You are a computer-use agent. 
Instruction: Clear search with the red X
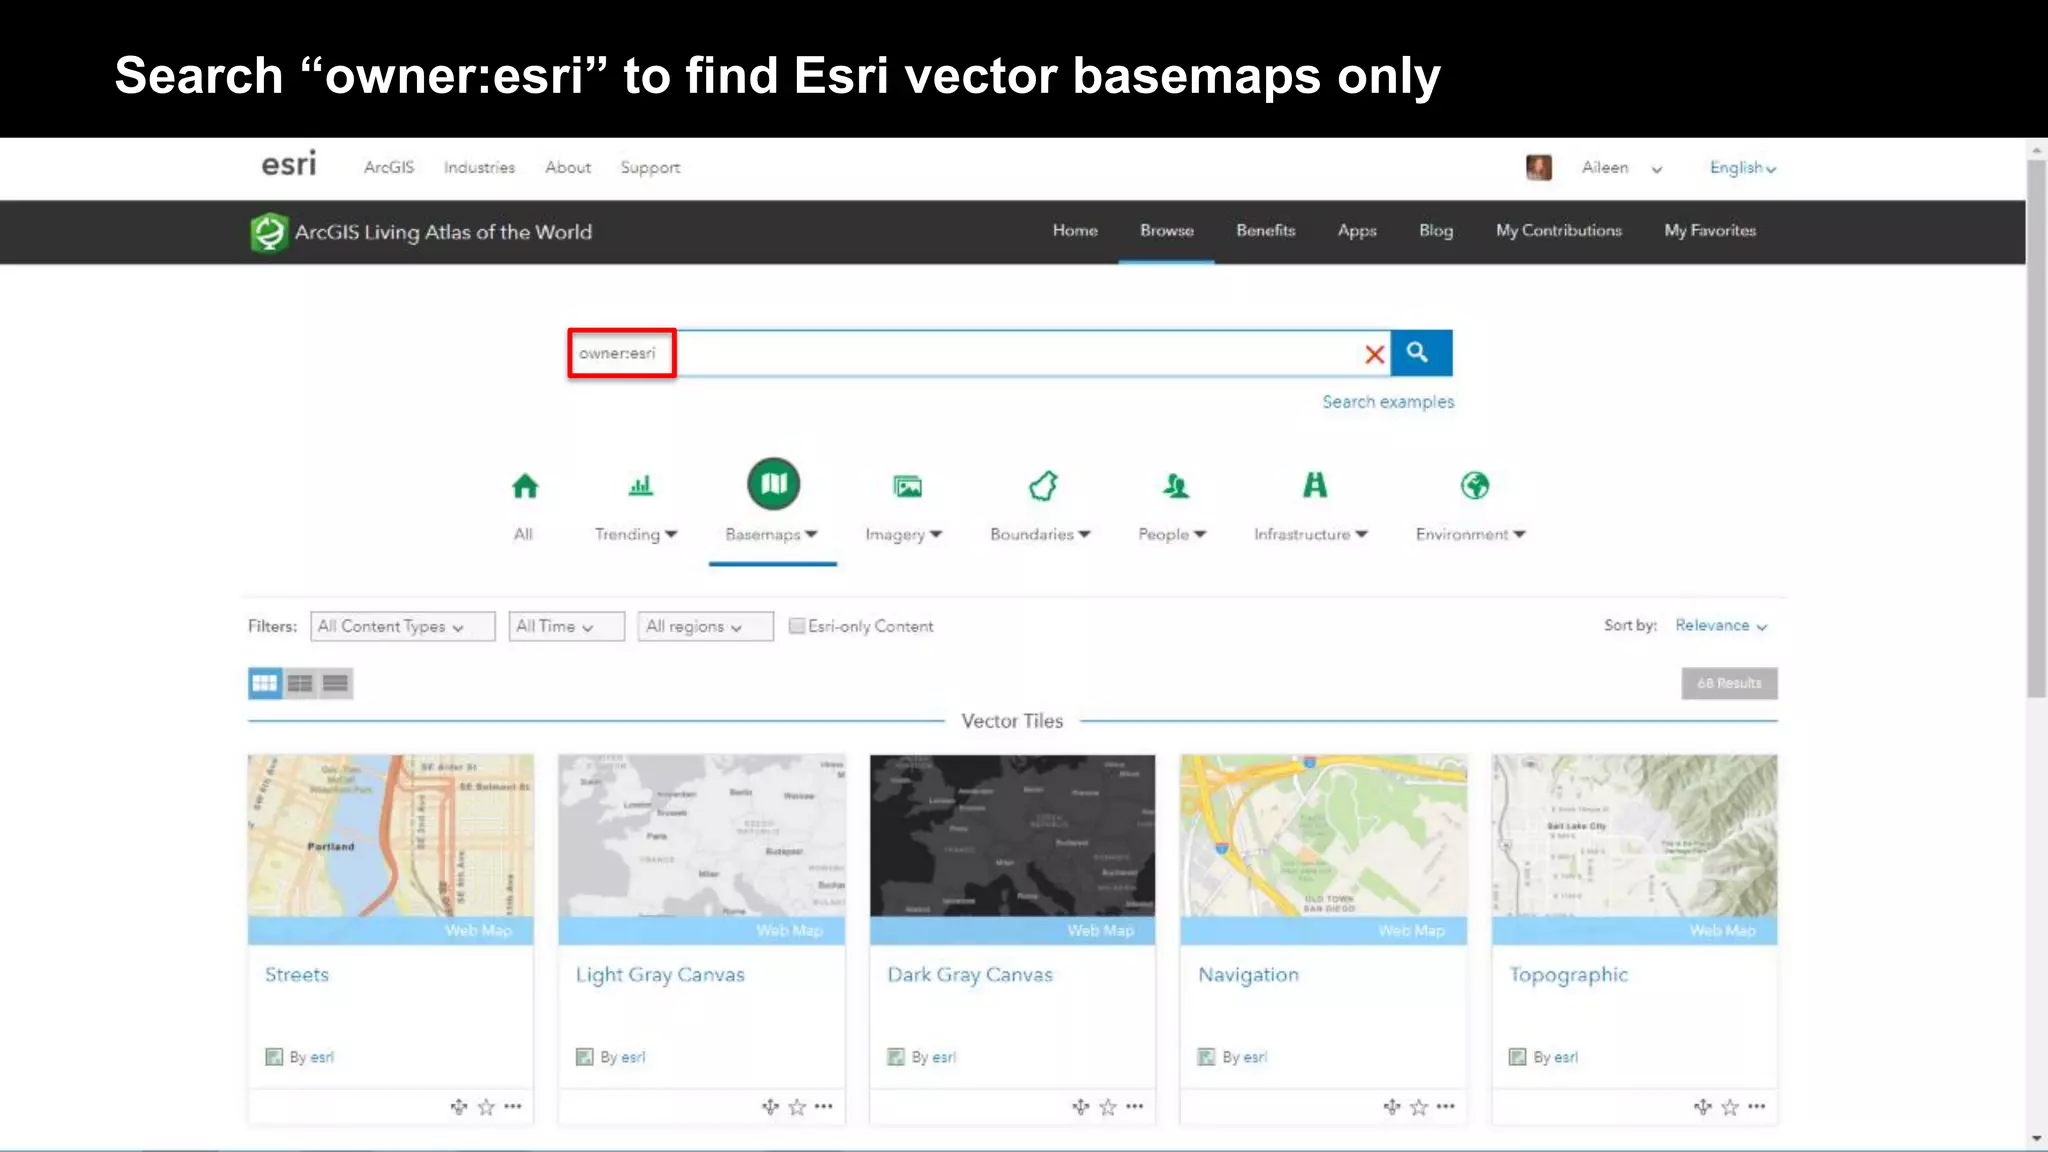point(1375,354)
